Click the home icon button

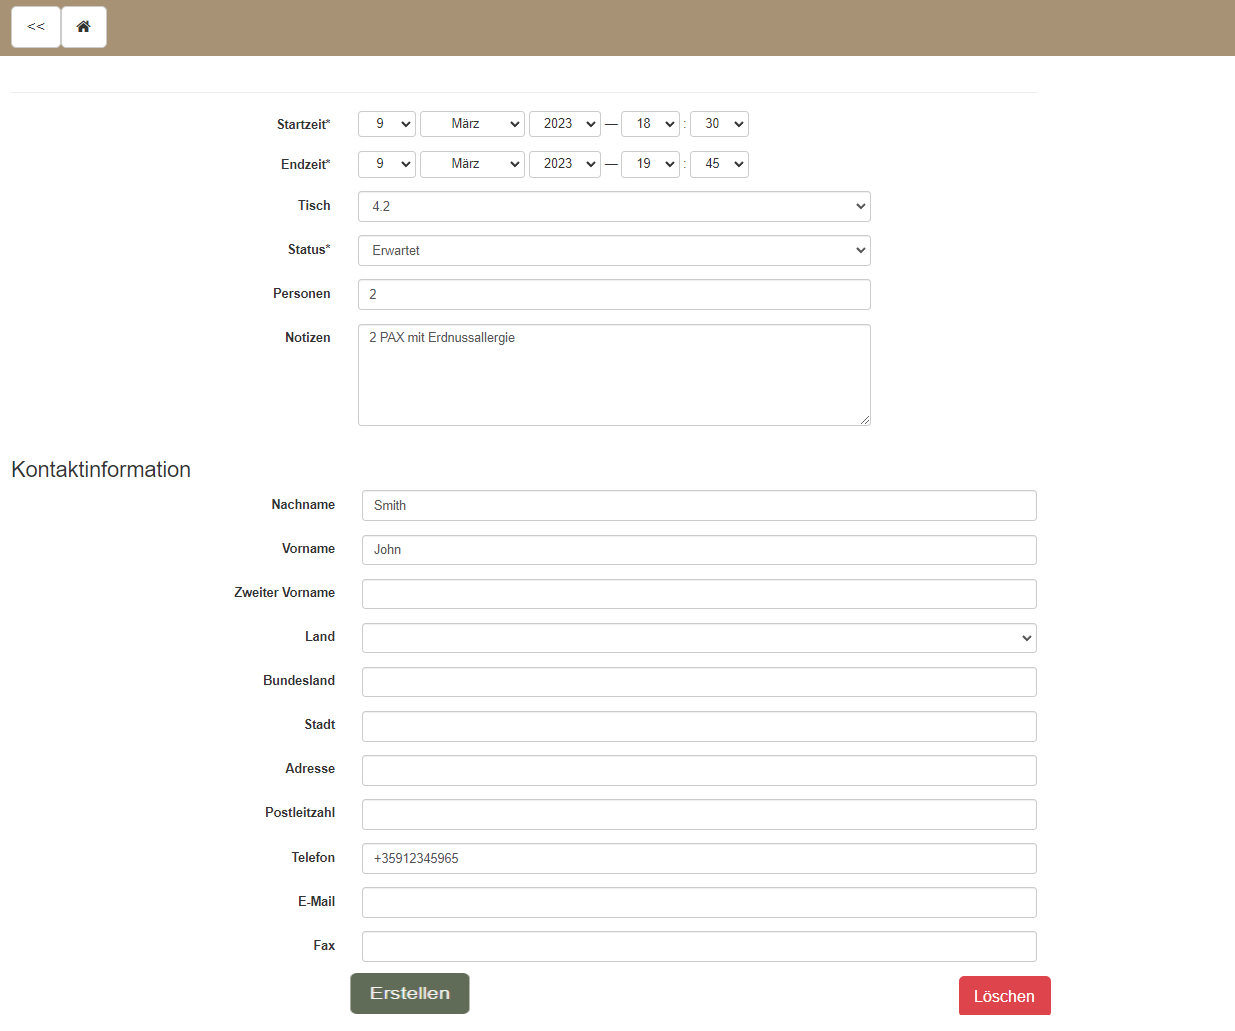[84, 27]
